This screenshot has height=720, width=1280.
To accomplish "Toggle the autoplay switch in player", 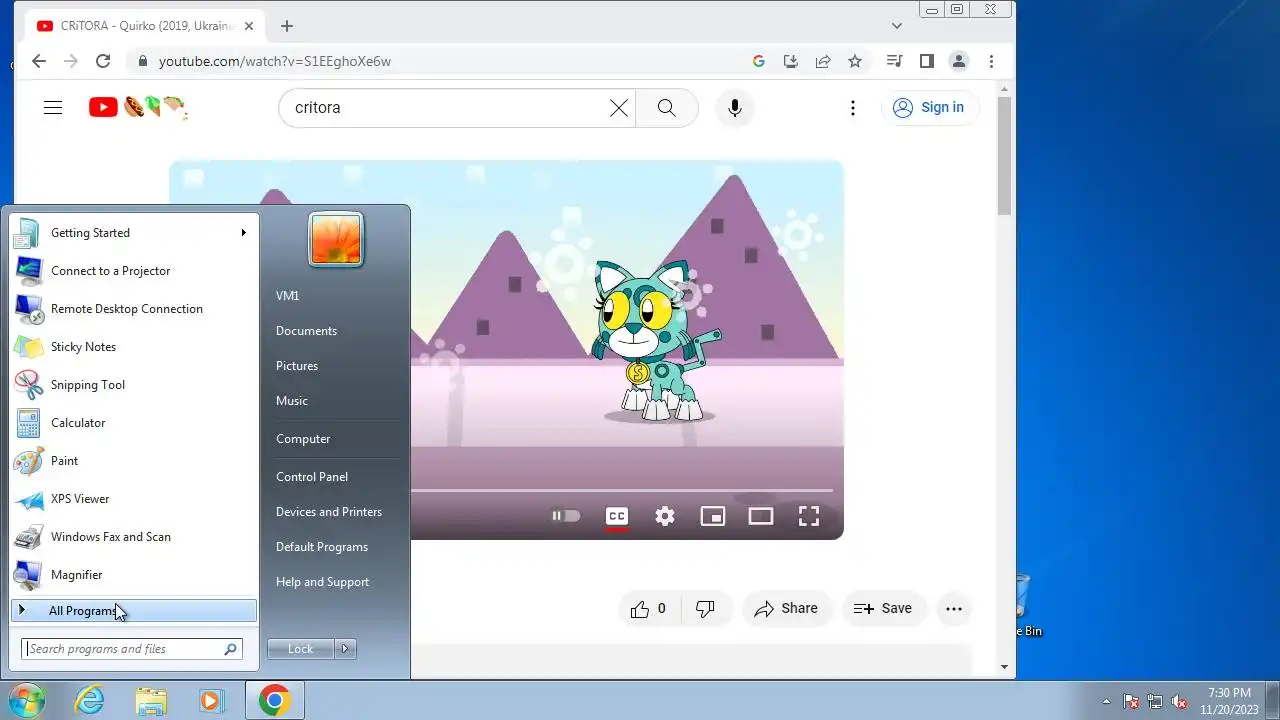I will point(566,516).
